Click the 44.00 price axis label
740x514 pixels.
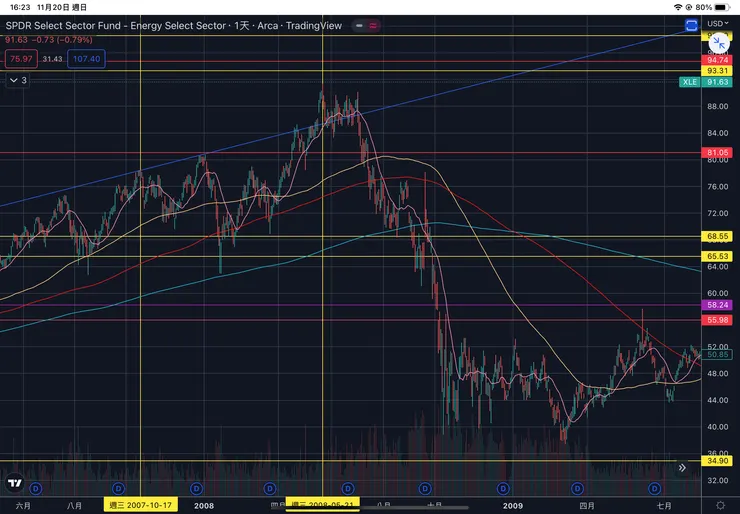(x=717, y=400)
